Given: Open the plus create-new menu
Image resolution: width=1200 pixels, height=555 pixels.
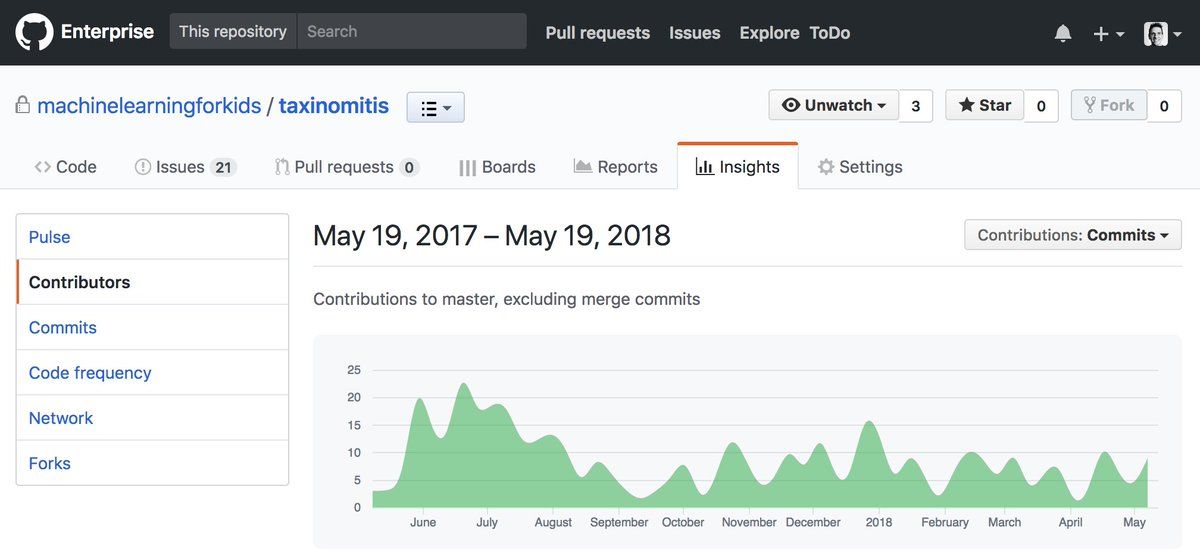Looking at the screenshot, I should point(1108,33).
